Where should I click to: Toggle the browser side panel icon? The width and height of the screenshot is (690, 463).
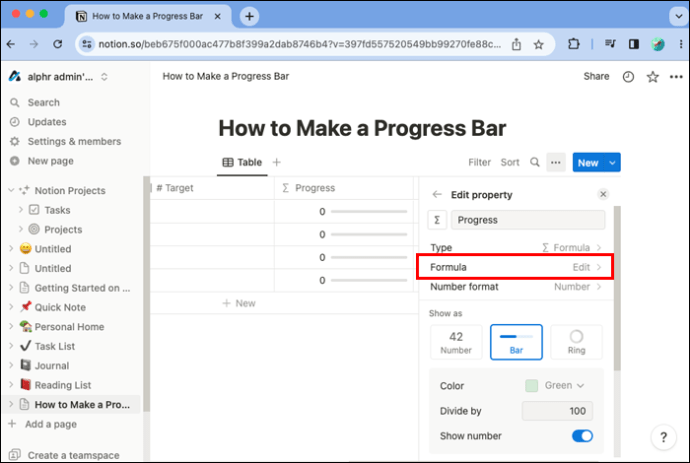[634, 44]
